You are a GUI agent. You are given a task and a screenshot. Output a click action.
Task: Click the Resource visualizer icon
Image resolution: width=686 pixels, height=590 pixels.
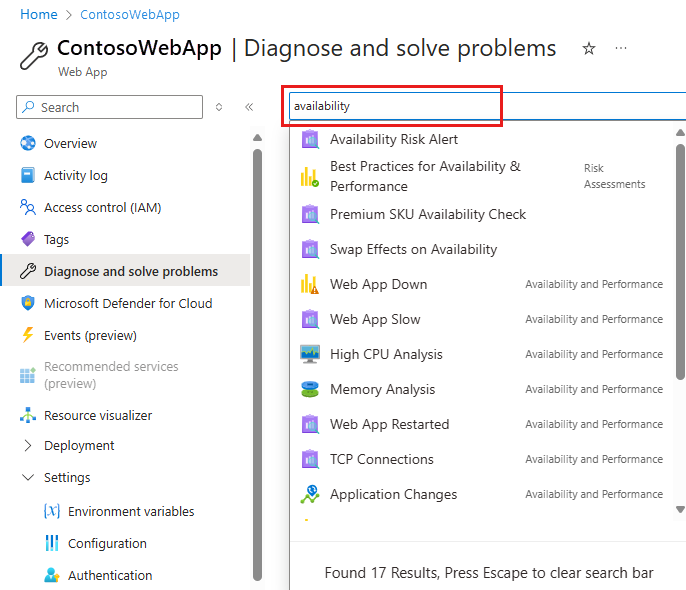(28, 415)
